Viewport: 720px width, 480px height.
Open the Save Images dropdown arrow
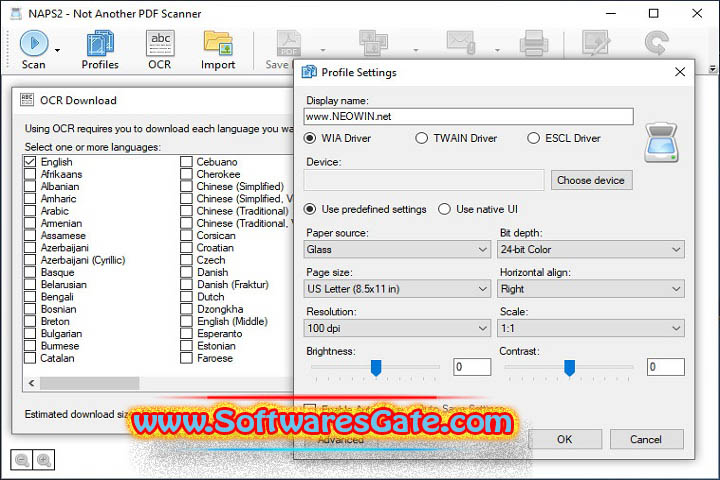pyautogui.click(x=416, y=50)
